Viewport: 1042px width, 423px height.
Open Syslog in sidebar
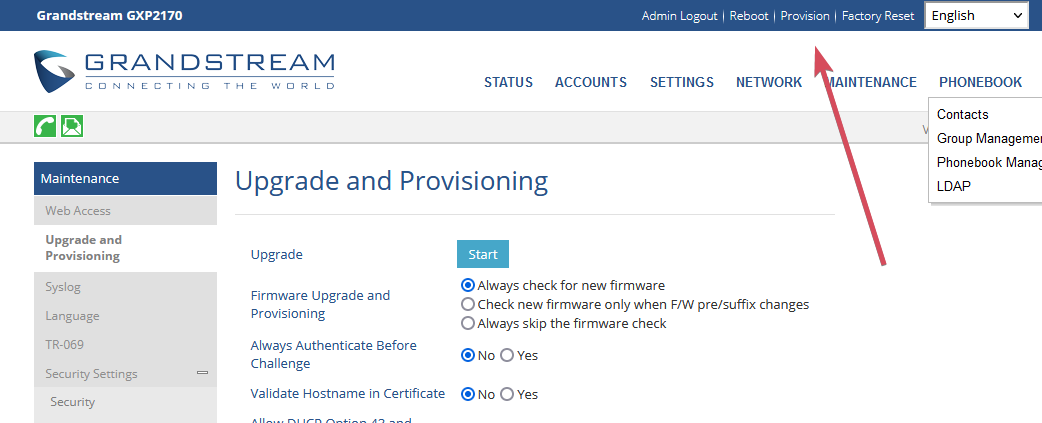pyautogui.click(x=125, y=287)
